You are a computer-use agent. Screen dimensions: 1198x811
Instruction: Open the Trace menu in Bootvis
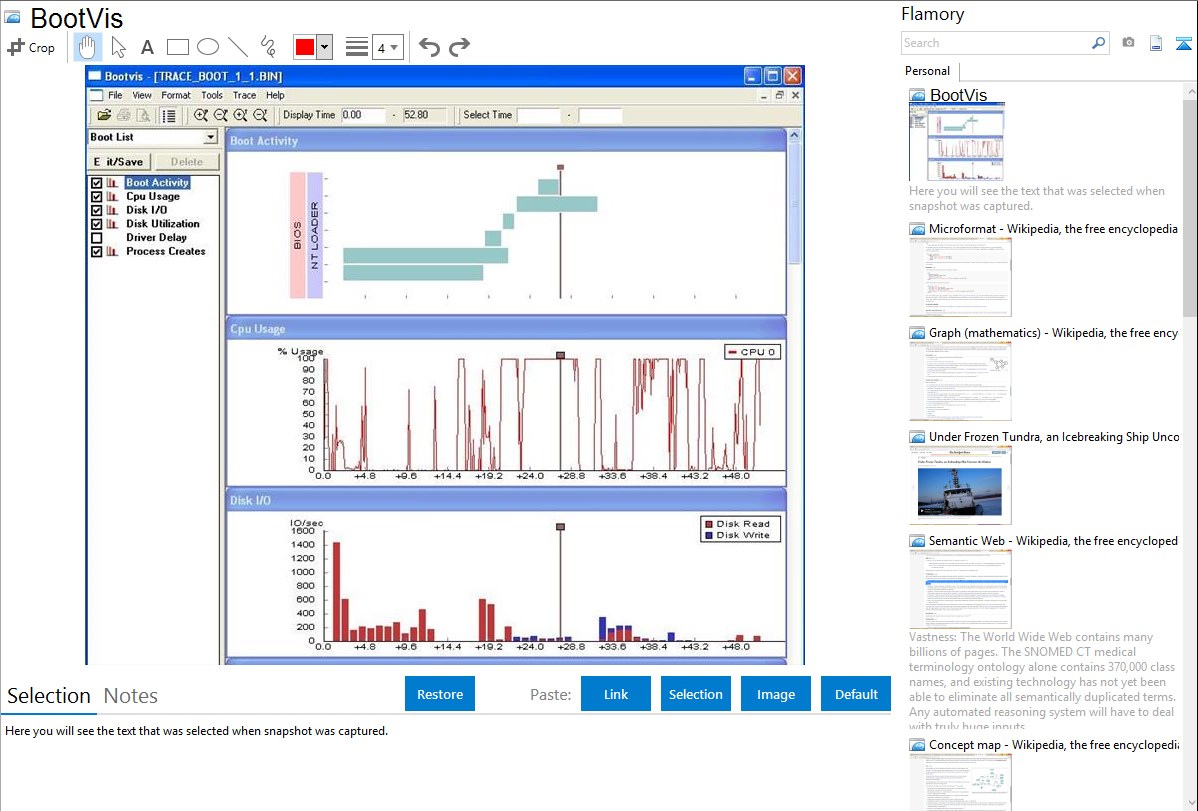[244, 96]
